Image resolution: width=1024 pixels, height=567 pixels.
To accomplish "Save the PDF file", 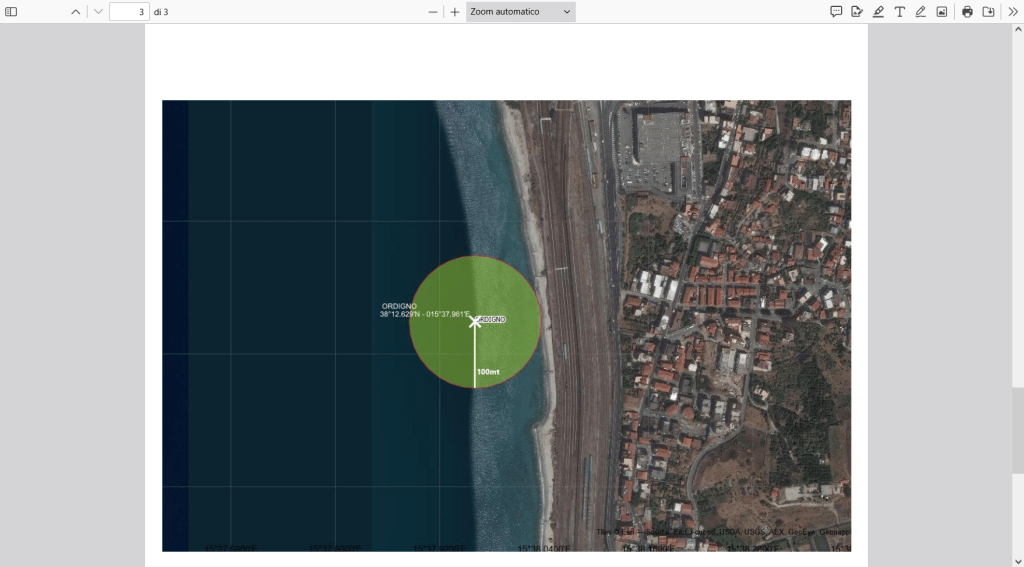I will [x=988, y=12].
